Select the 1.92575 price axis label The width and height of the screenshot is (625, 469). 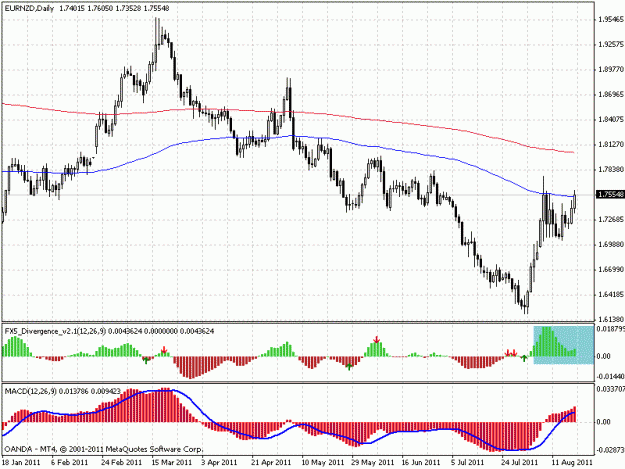tap(611, 44)
